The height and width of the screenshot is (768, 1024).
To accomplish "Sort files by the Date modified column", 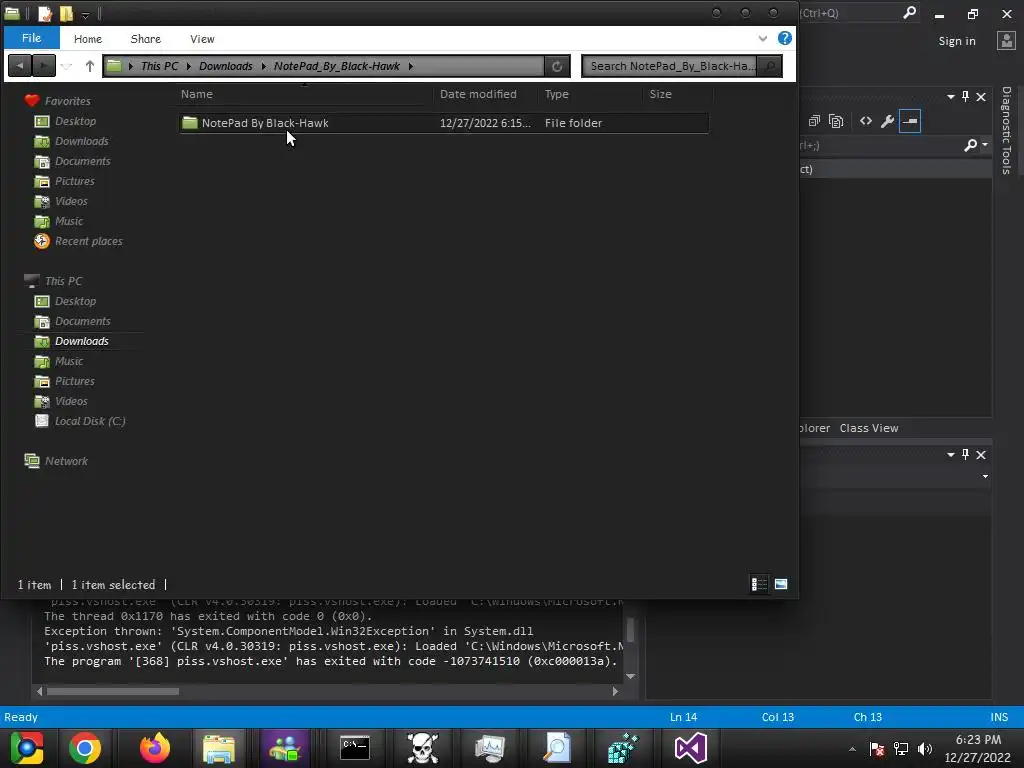I will click(x=478, y=94).
